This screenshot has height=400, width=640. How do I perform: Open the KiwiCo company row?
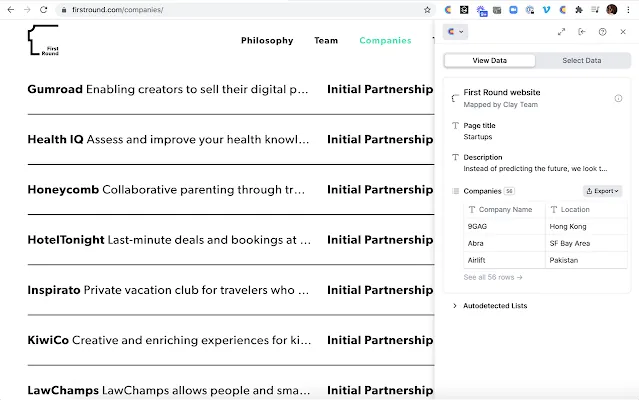tap(231, 340)
